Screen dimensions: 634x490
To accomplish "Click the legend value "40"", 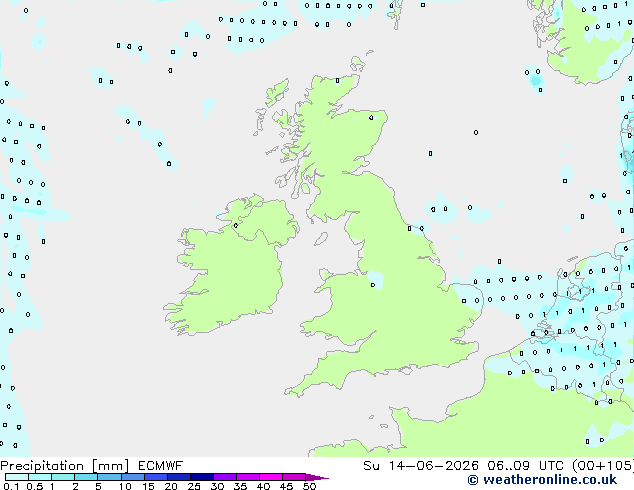I will coord(263,486).
